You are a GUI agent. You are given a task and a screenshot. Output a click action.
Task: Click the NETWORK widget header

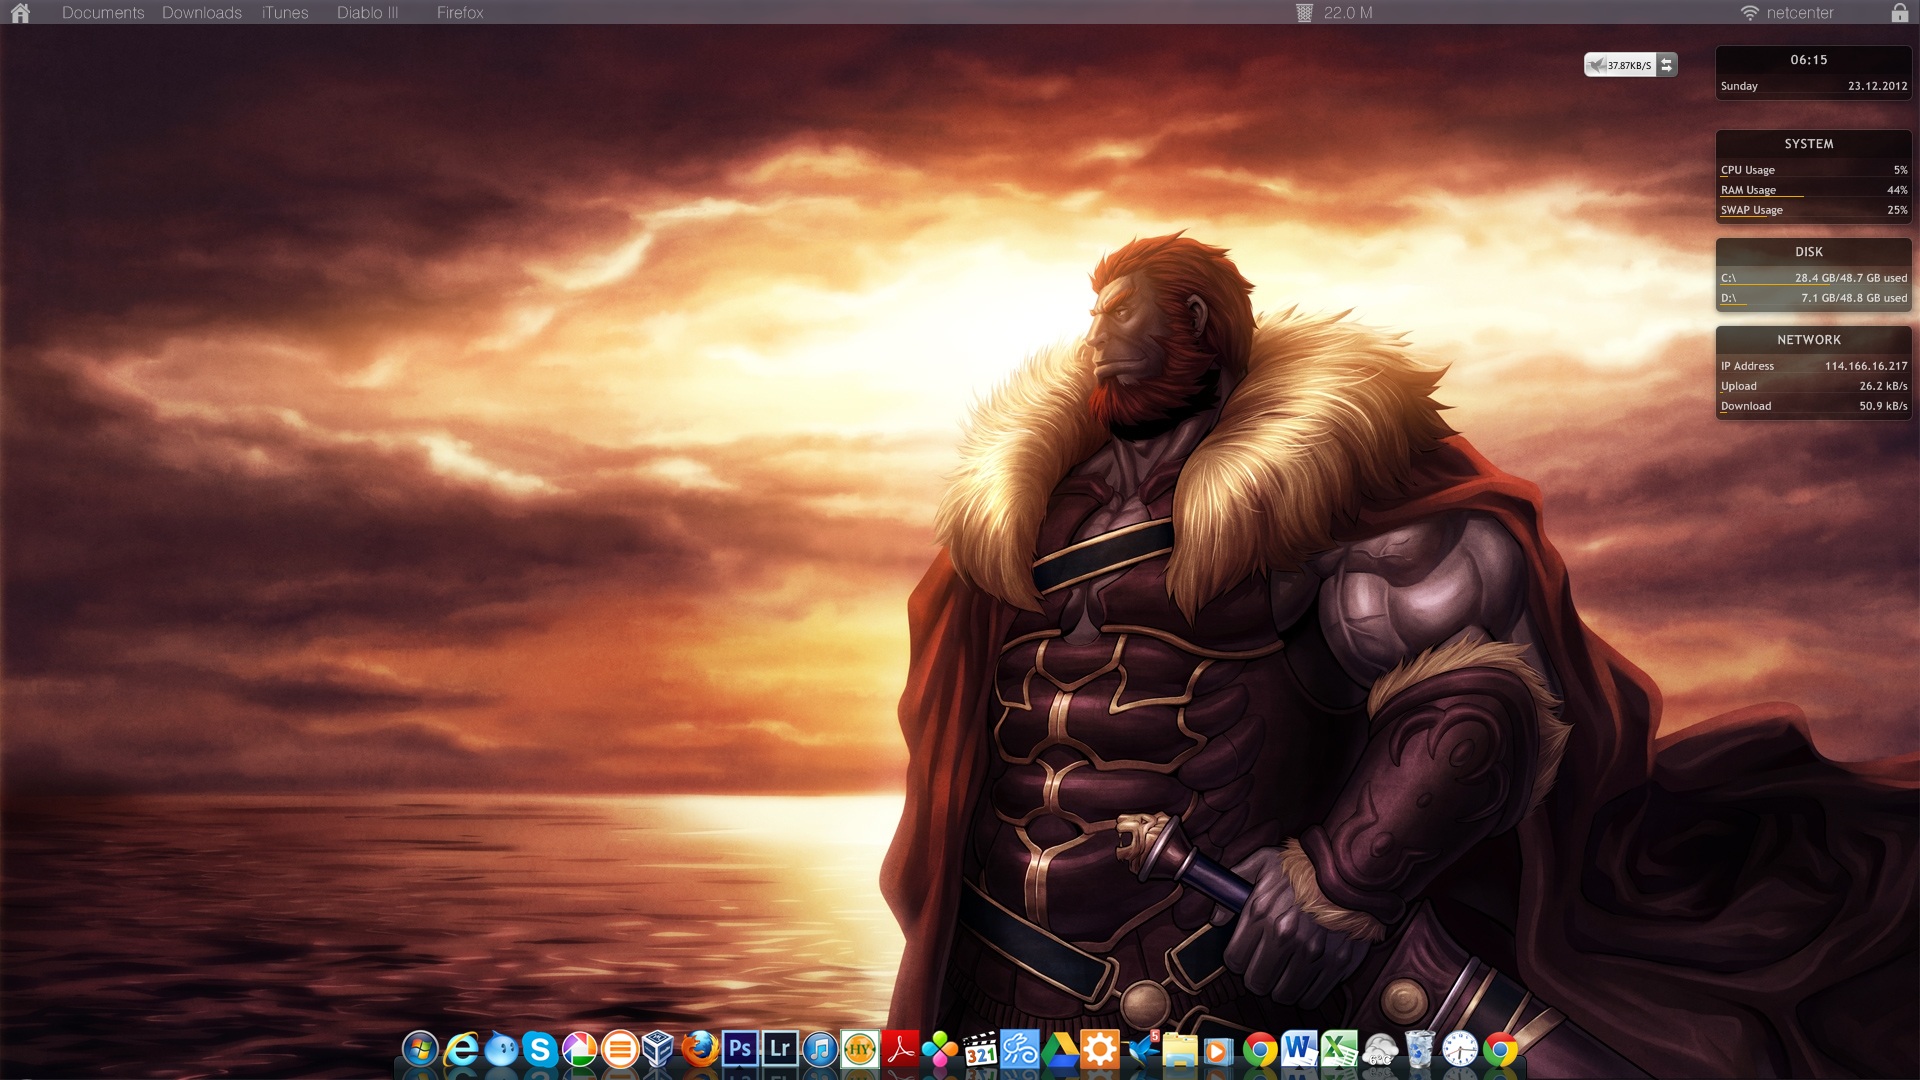point(1808,340)
